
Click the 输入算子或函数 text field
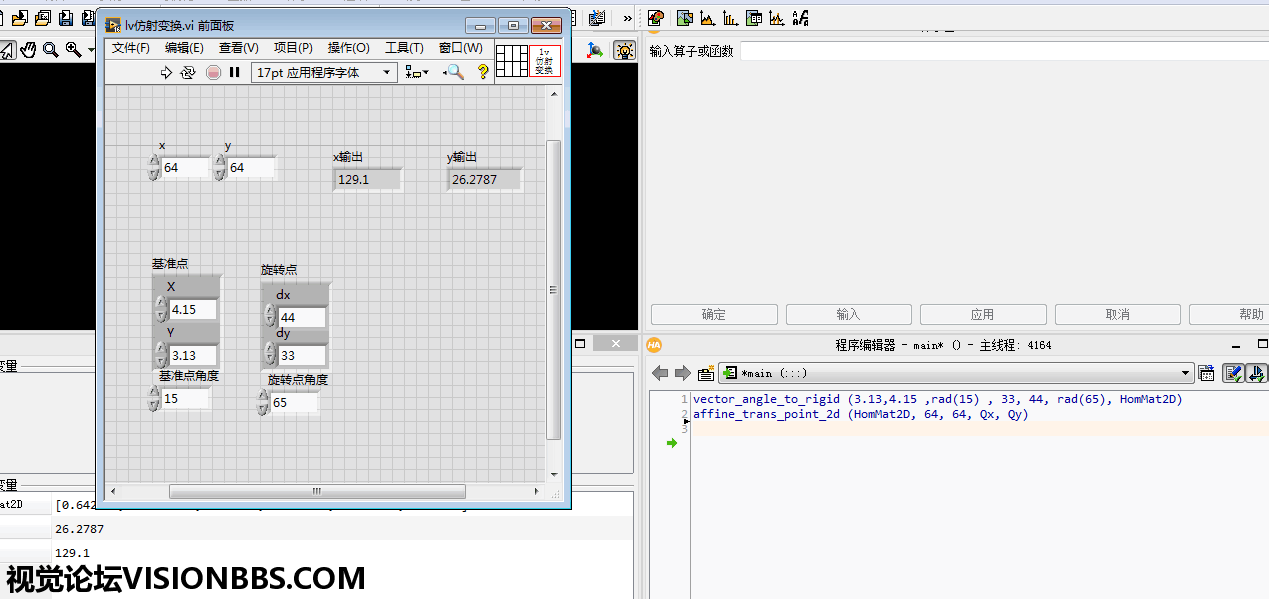1000,51
